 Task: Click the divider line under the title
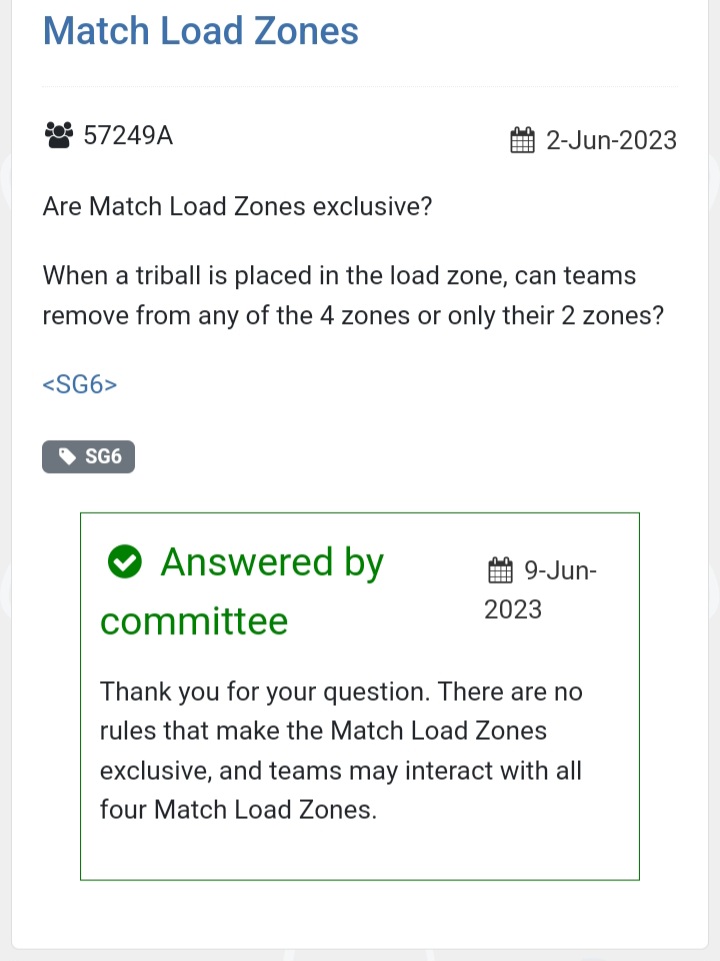point(360,87)
